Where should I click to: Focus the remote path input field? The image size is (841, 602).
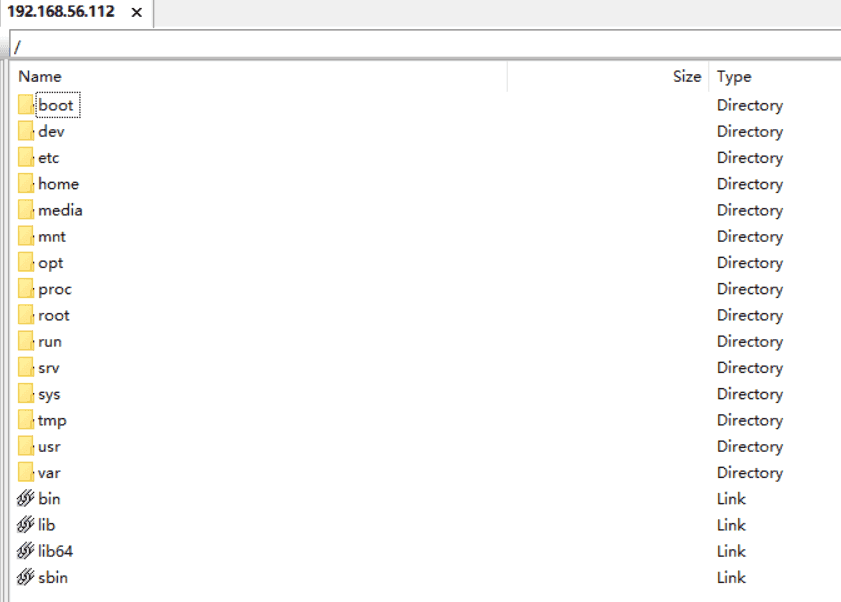(425, 46)
